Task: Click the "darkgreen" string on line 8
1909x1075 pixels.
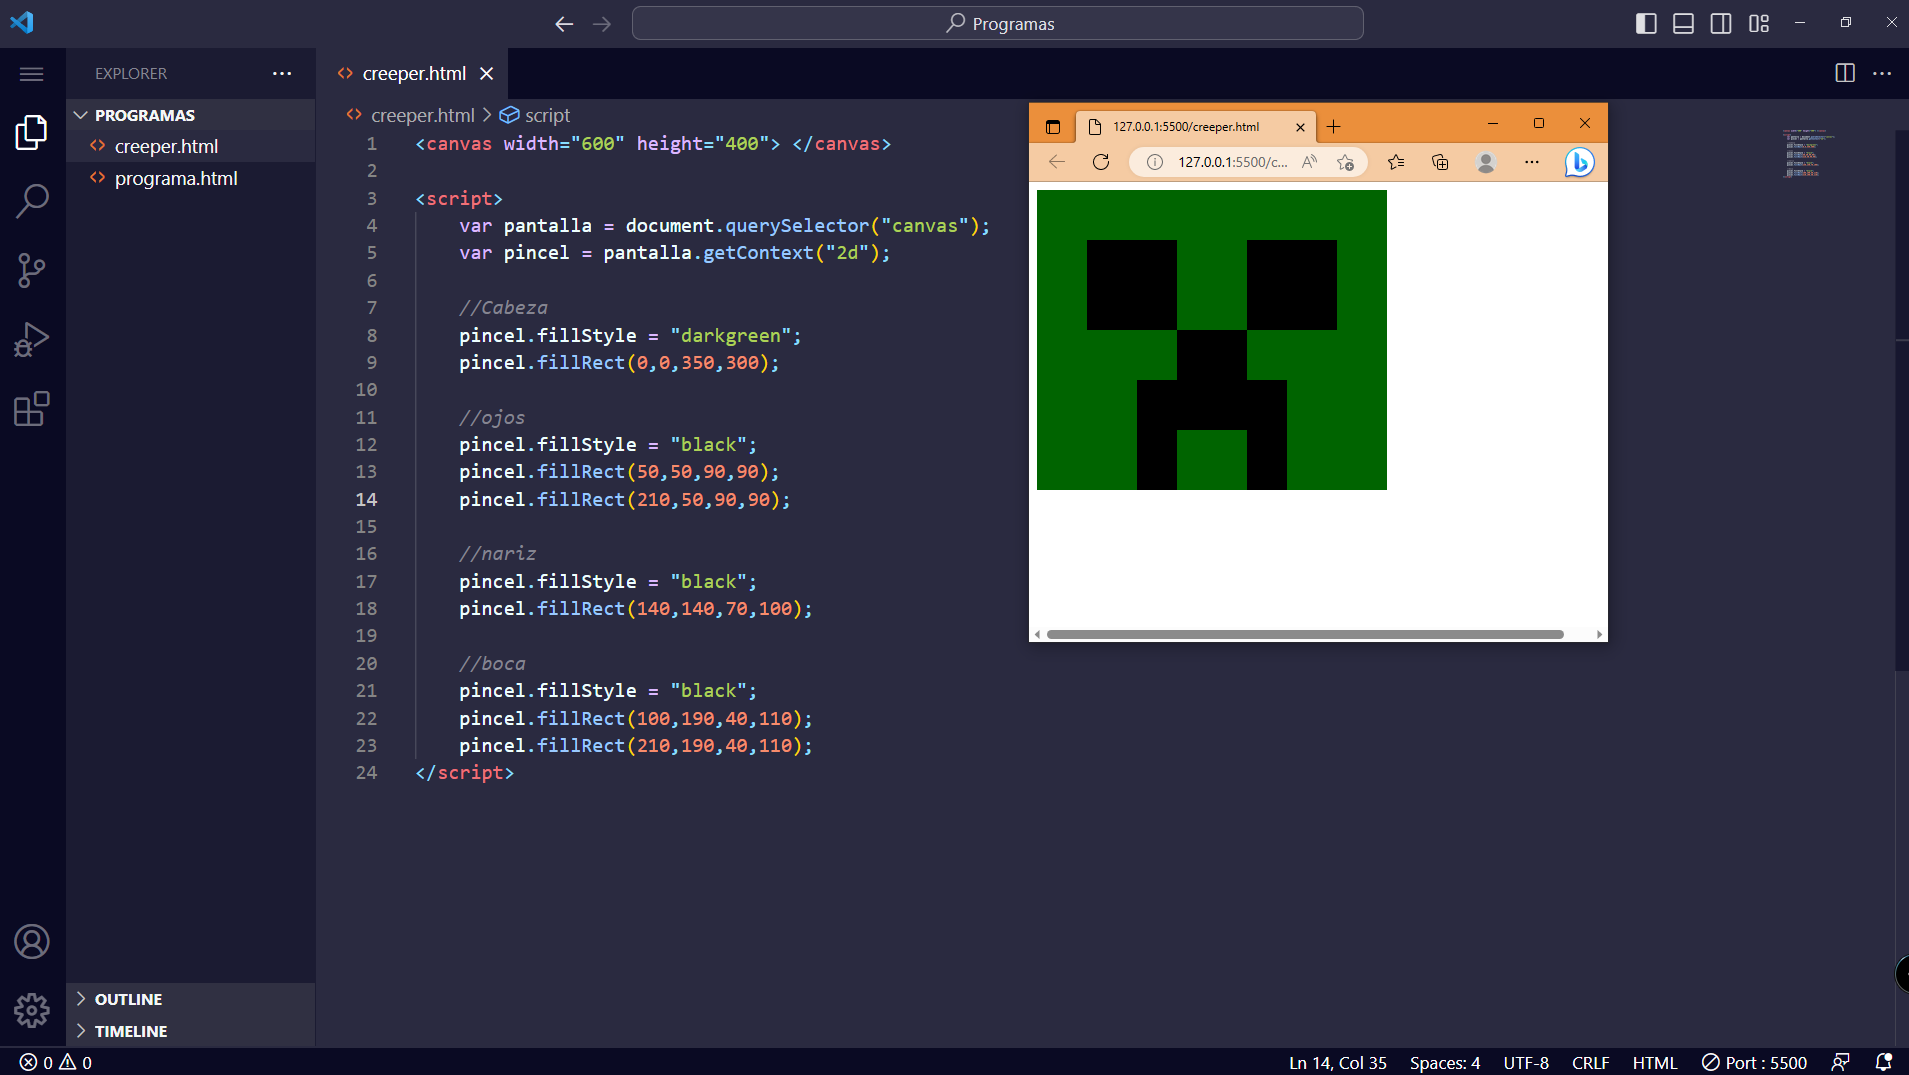Action: click(730, 335)
